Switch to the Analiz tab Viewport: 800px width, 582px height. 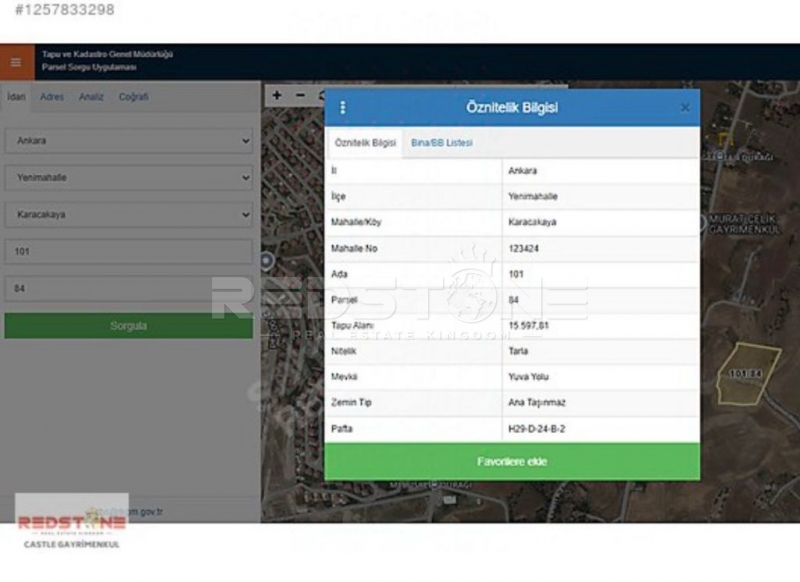91,97
